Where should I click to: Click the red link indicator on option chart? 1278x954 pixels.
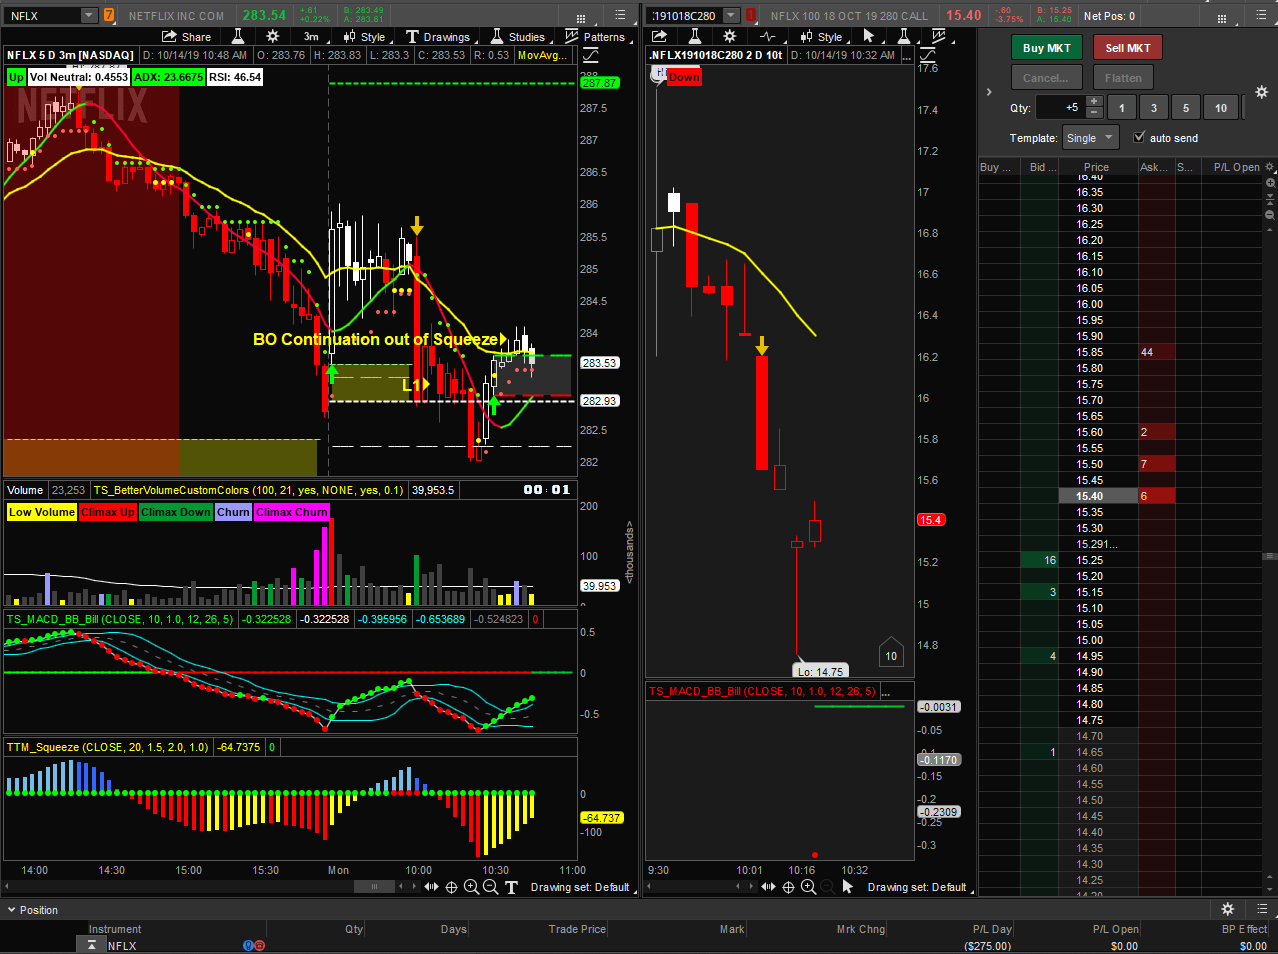[751, 15]
